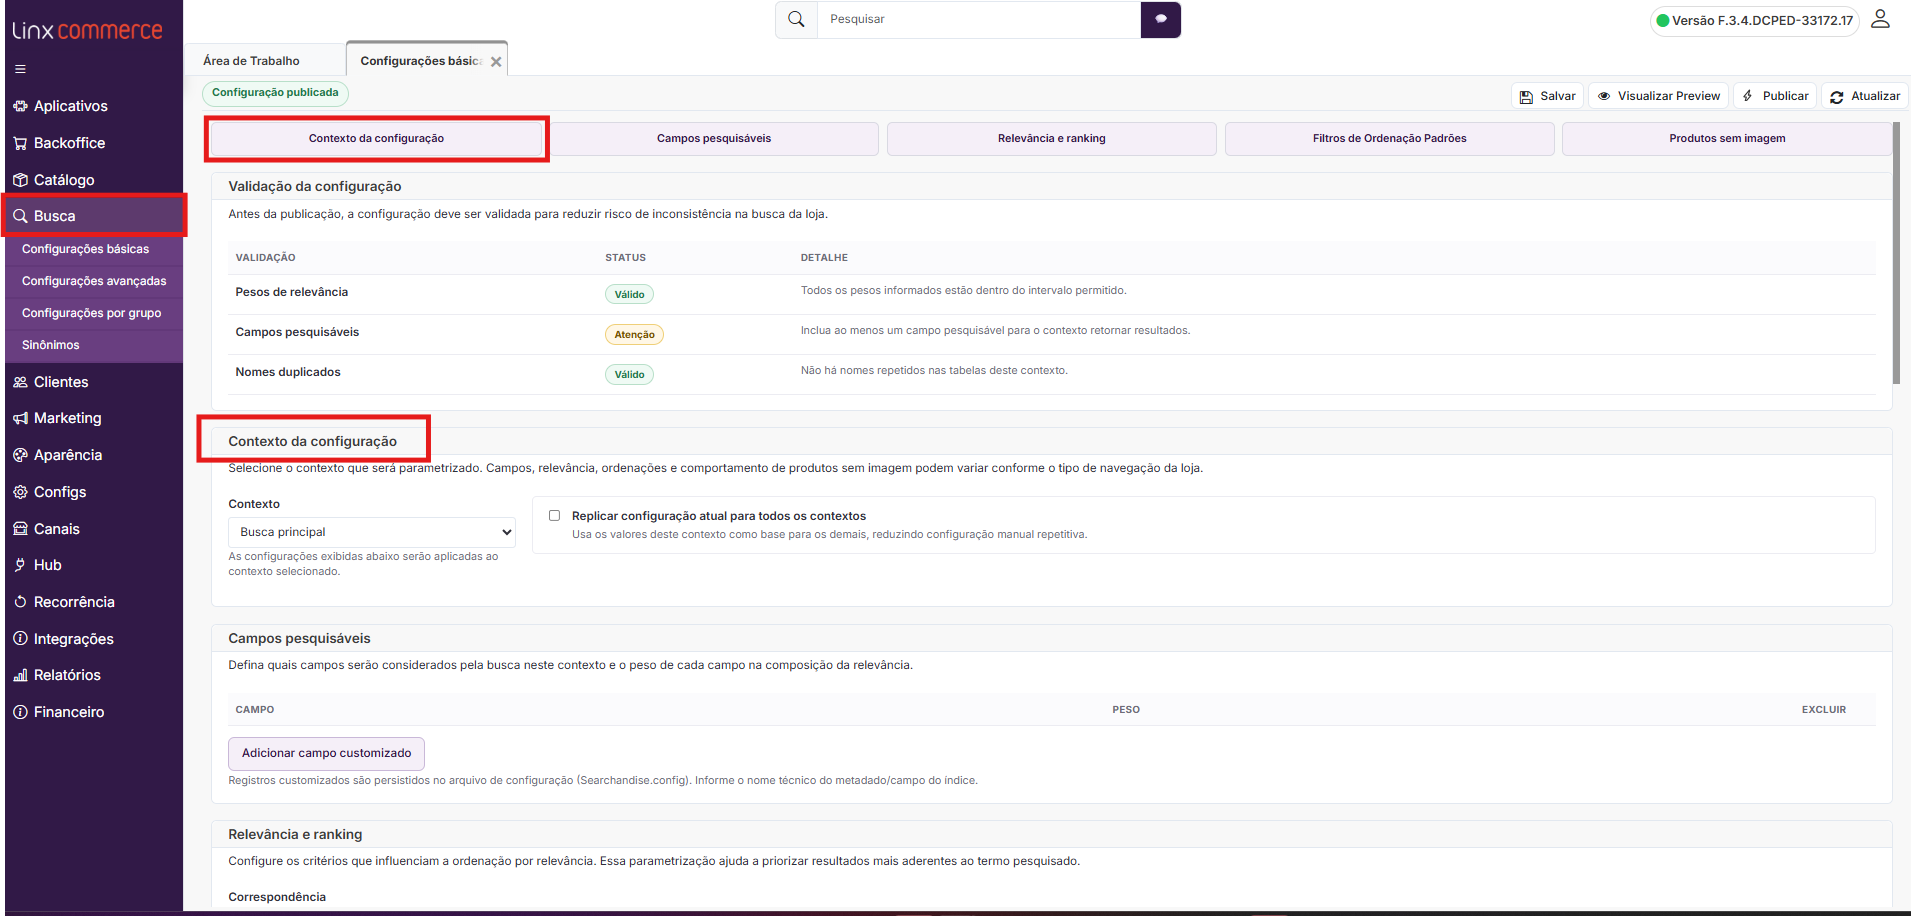Screen dimensions: 1911x916
Task: Click the search magnifier icon in top bar
Action: [x=796, y=19]
